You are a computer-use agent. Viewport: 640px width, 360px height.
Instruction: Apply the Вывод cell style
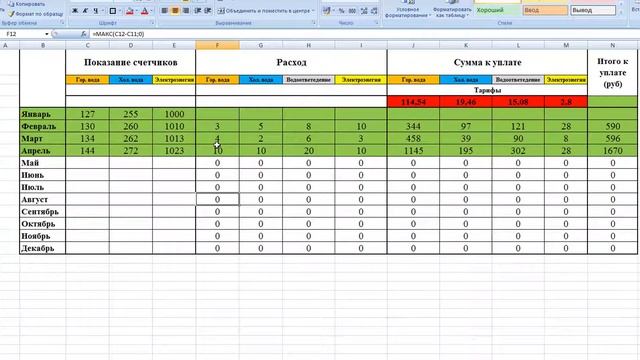593,10
